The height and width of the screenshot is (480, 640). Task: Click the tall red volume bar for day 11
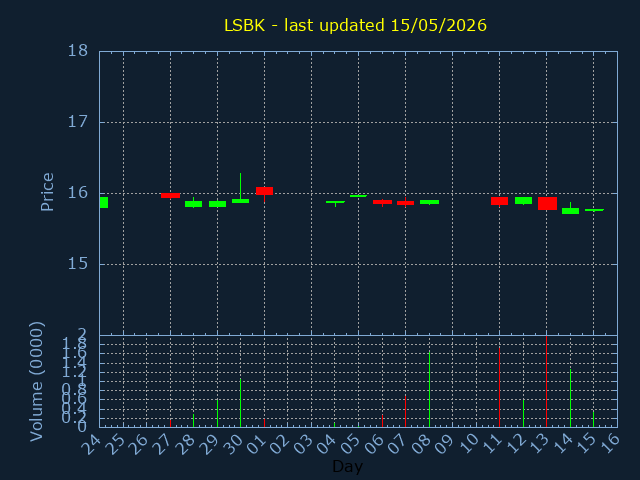[x=499, y=387]
